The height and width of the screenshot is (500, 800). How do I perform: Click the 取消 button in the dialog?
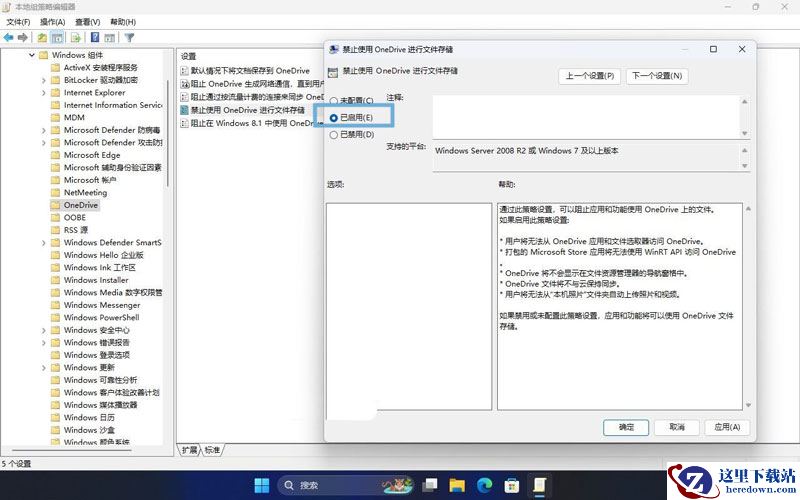[677, 427]
